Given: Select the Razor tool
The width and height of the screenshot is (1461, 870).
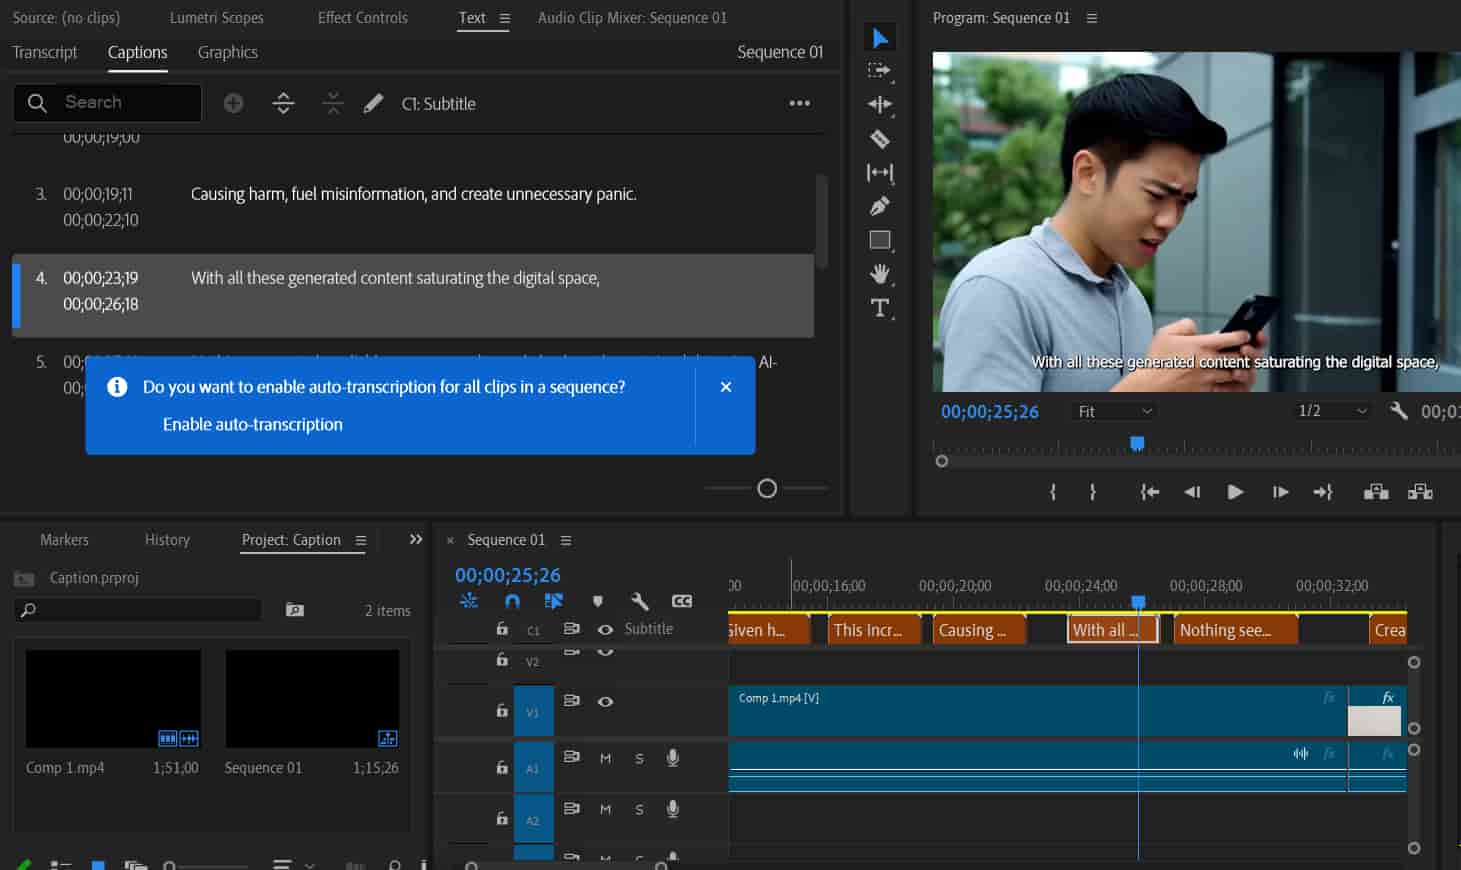Looking at the screenshot, I should [879, 139].
